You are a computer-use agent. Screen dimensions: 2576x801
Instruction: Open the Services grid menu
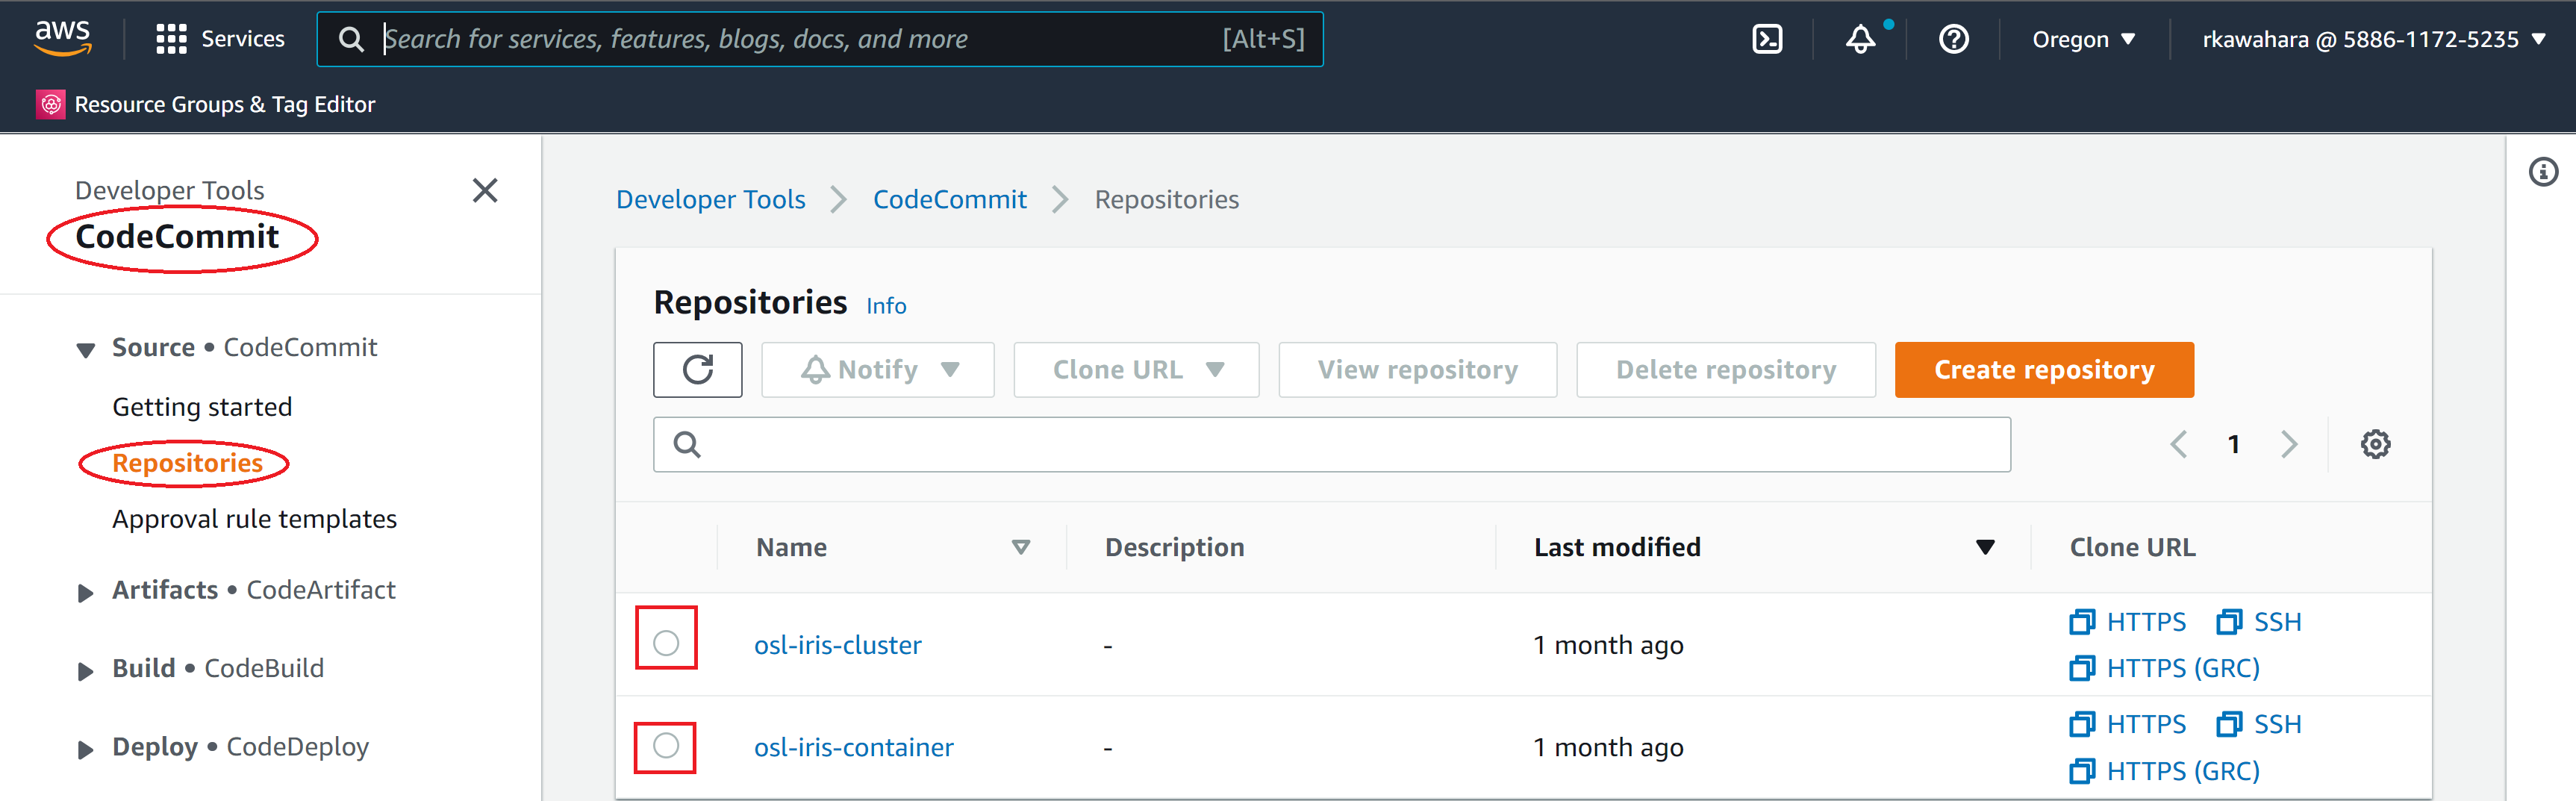pyautogui.click(x=171, y=39)
